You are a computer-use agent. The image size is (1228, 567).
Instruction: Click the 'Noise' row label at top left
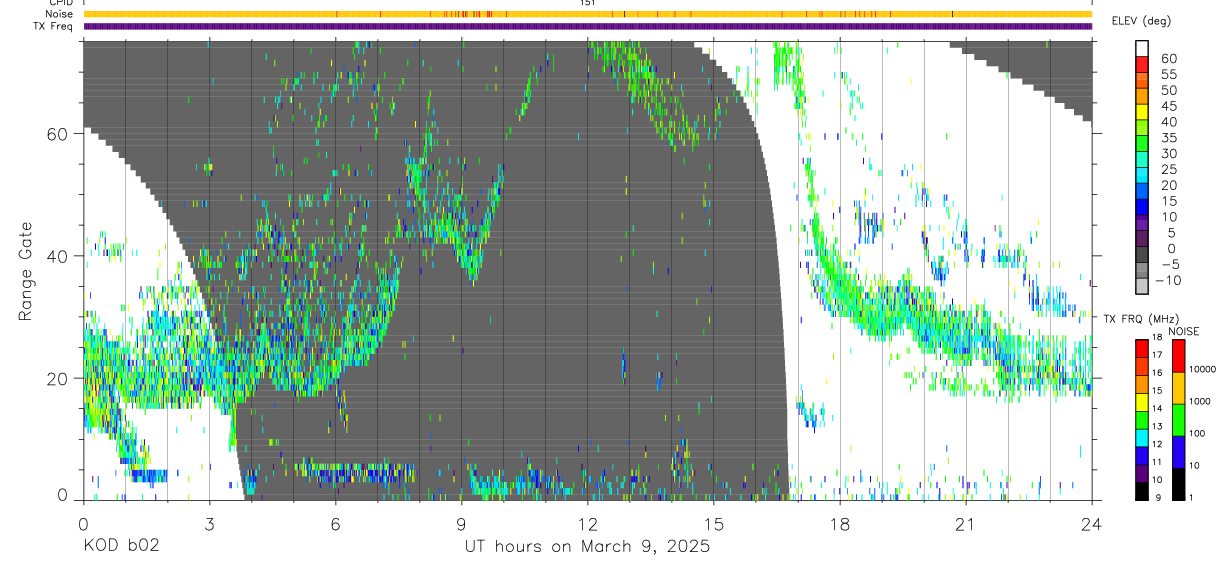point(60,14)
